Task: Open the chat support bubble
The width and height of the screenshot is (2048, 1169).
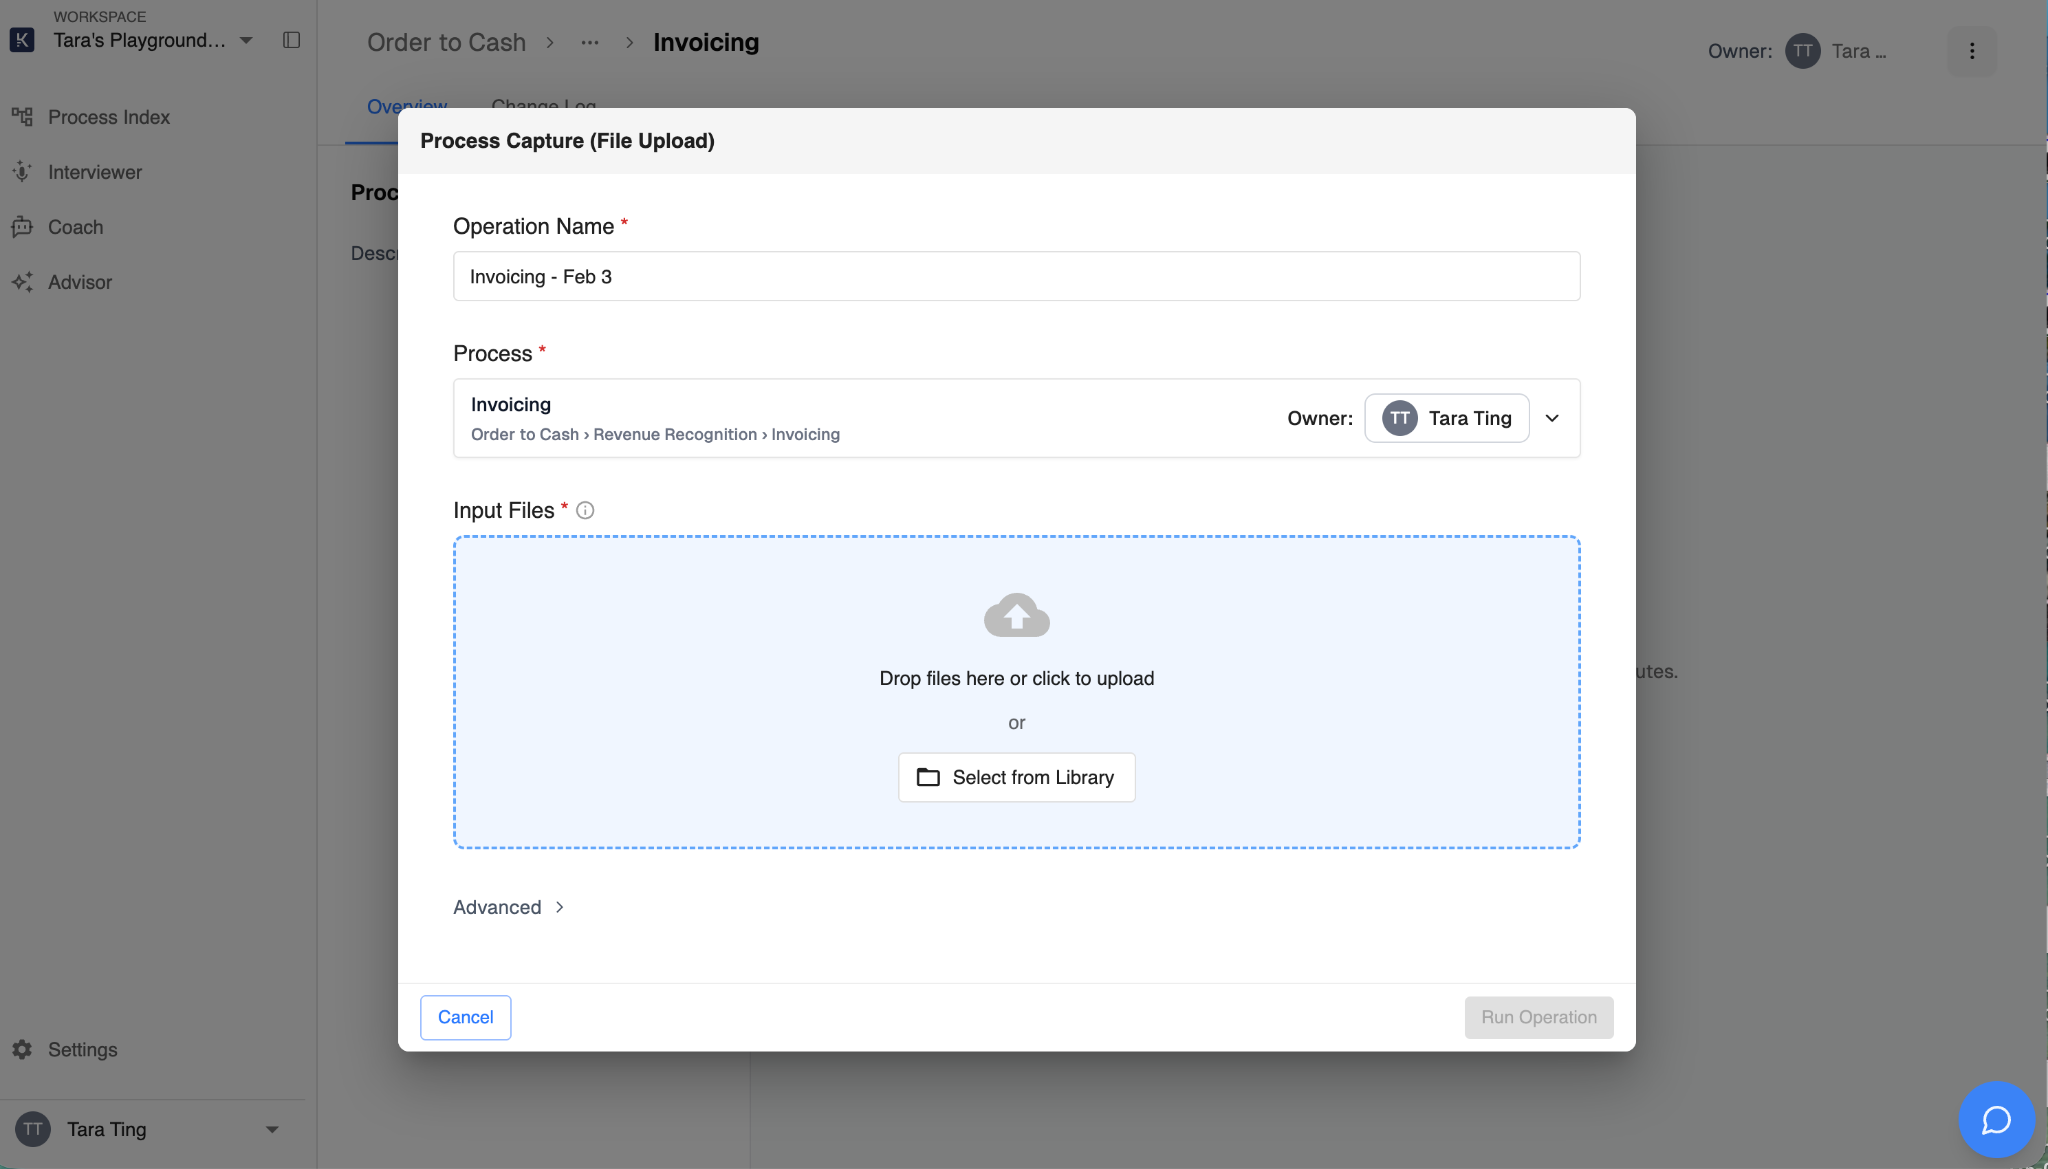Action: pos(1996,1119)
